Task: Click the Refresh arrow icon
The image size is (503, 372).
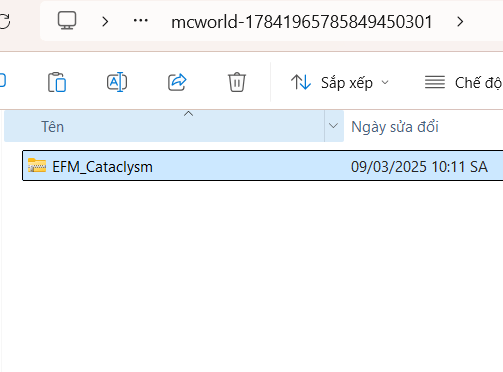Action: [x=5, y=21]
